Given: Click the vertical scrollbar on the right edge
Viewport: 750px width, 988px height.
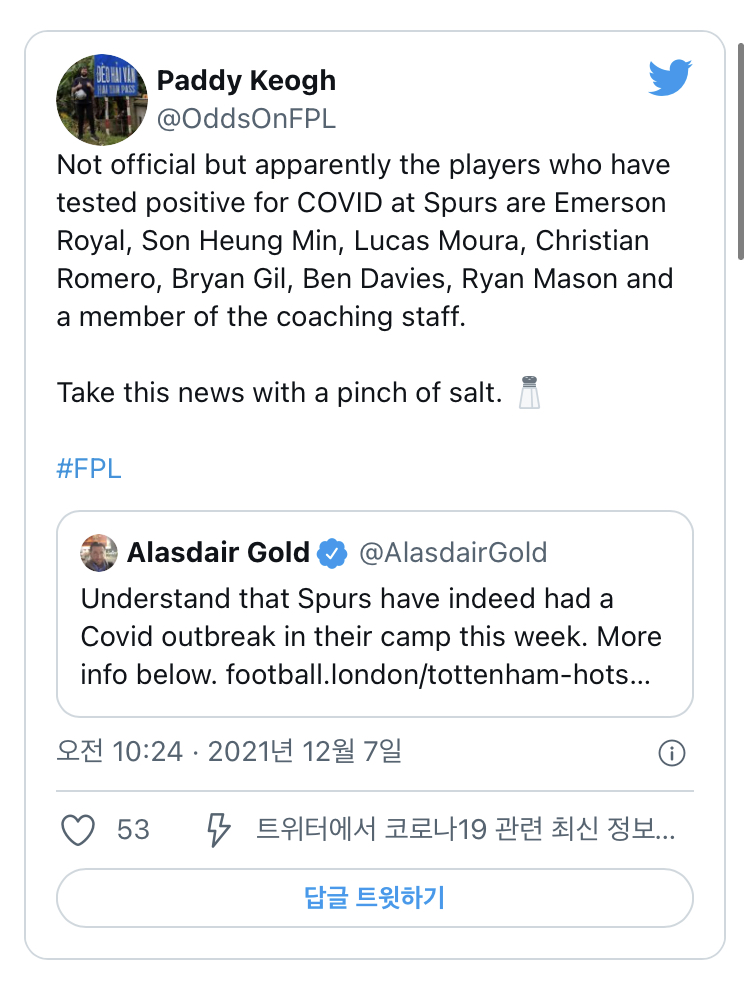Looking at the screenshot, I should click(x=740, y=150).
